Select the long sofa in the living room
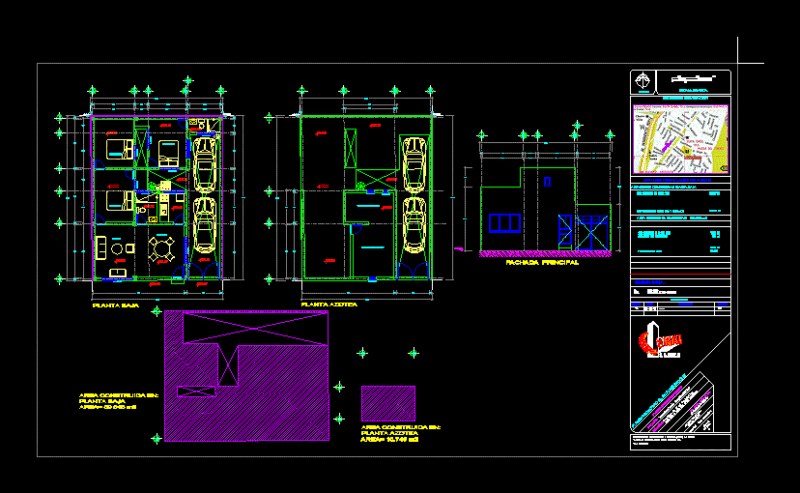This screenshot has height=493, width=800. [x=101, y=248]
